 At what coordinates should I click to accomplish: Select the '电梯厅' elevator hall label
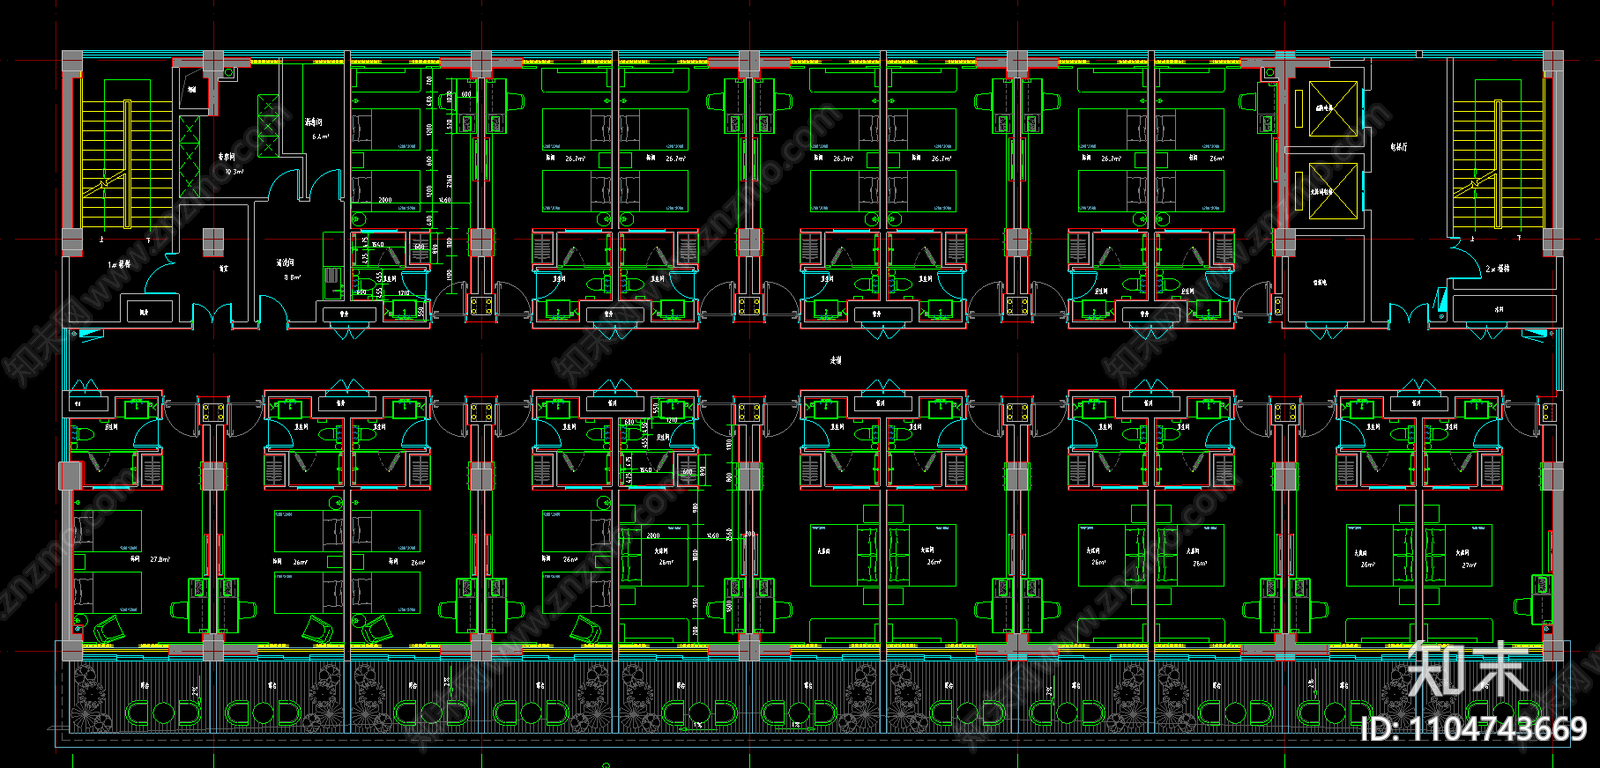pyautogui.click(x=1398, y=147)
